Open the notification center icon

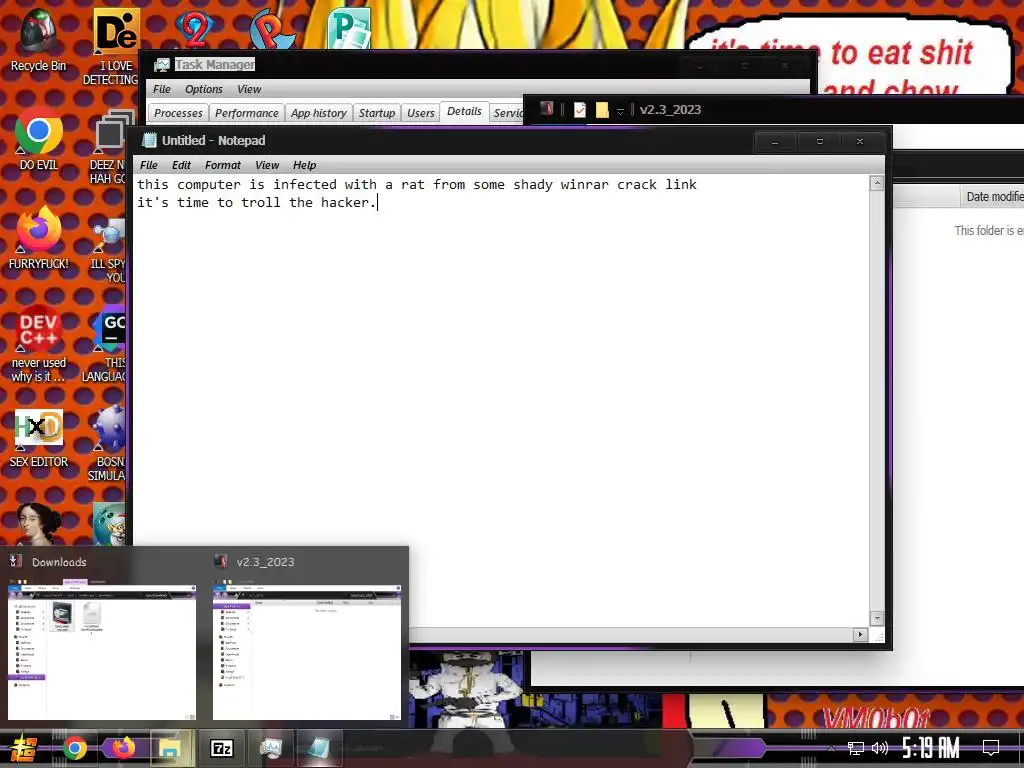991,748
